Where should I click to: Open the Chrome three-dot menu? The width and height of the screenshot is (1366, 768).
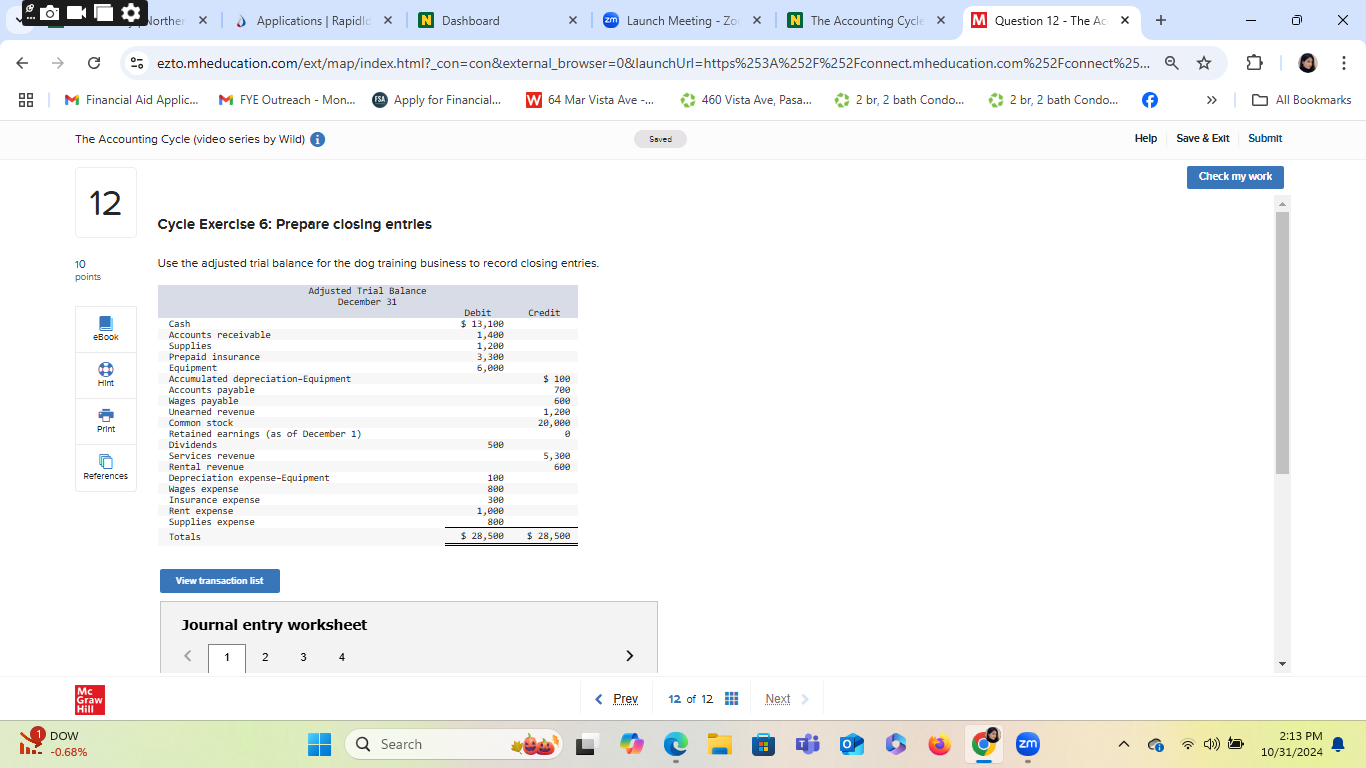pyautogui.click(x=1344, y=64)
